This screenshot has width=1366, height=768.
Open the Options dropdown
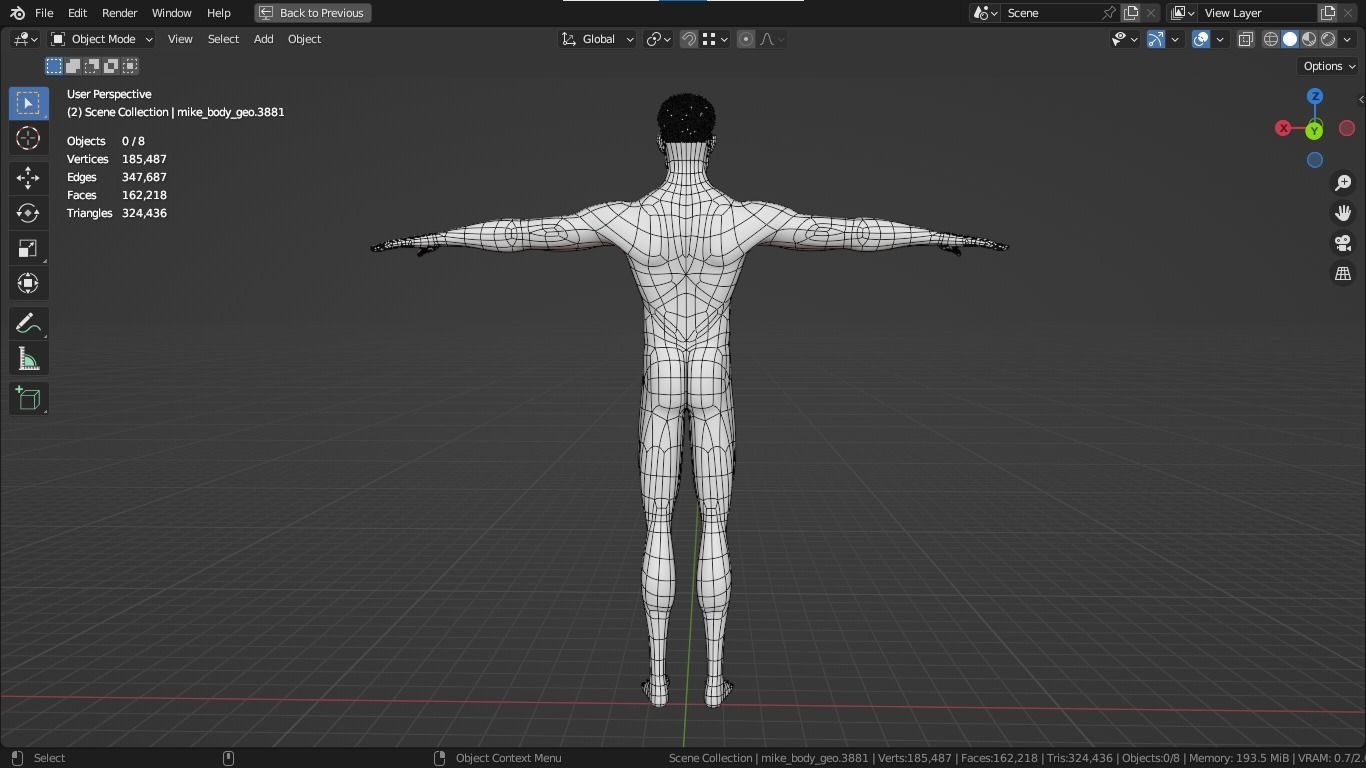point(1329,66)
